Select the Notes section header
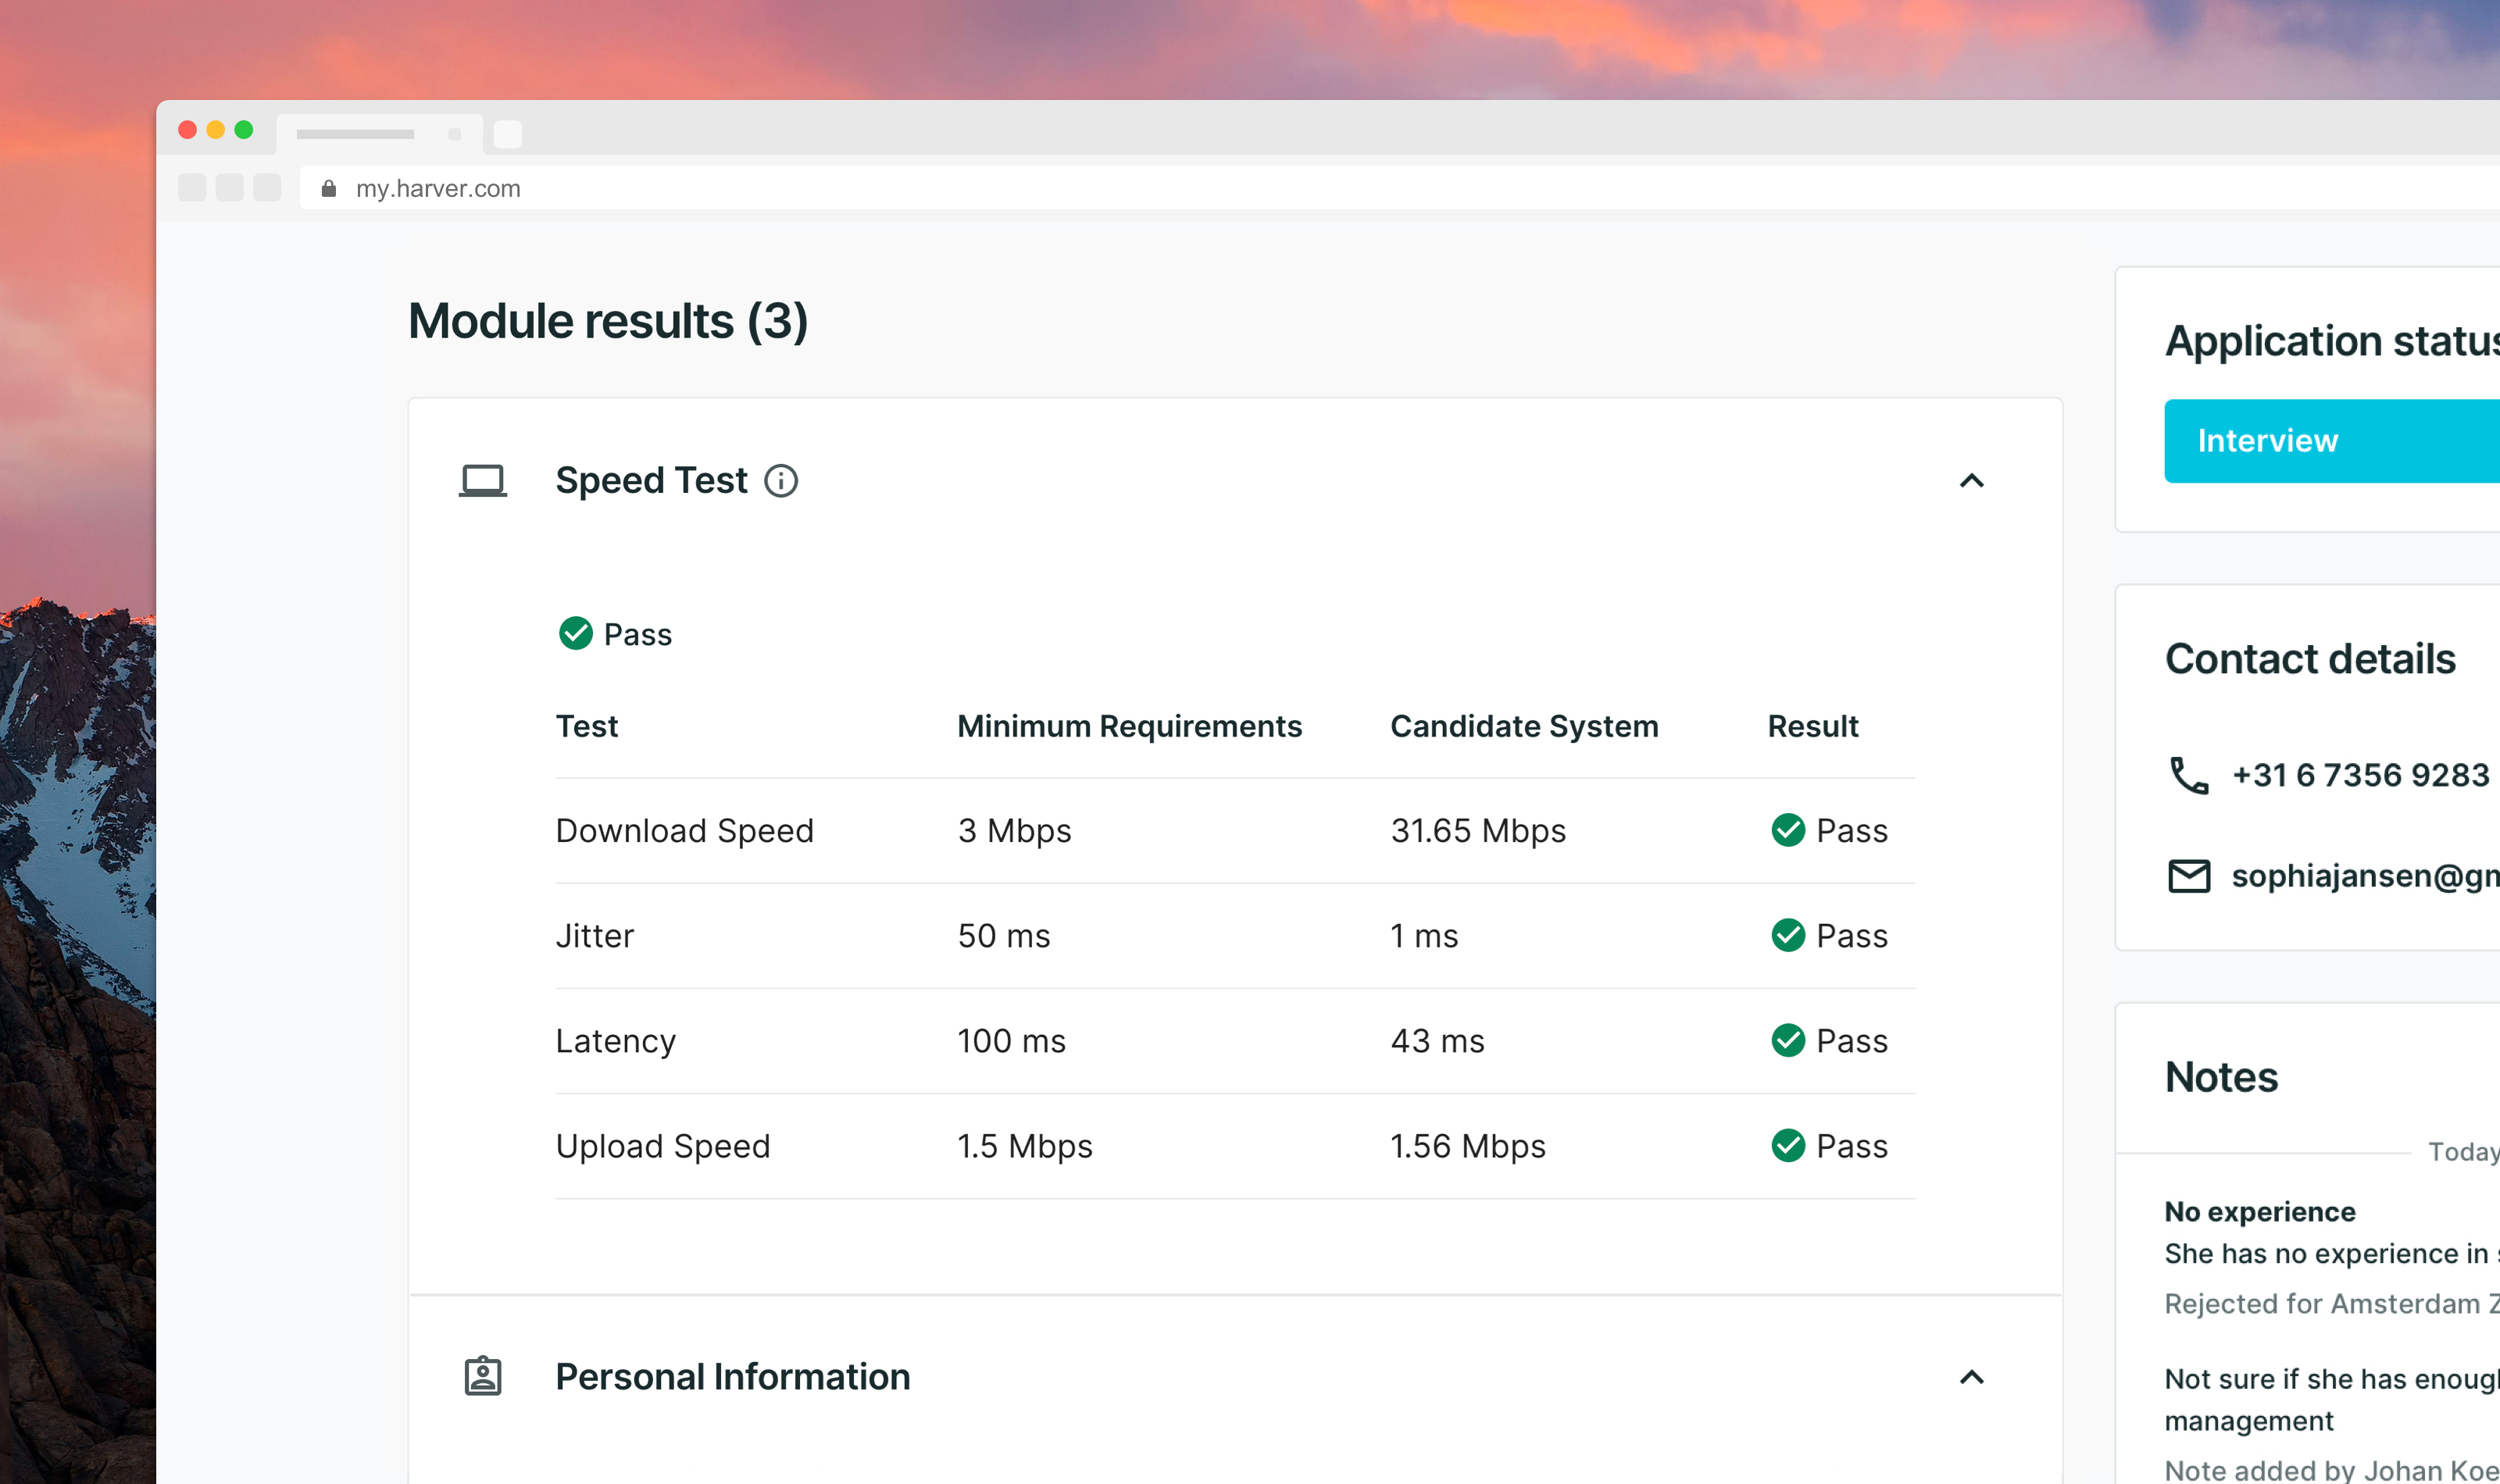The height and width of the screenshot is (1484, 2500). (2221, 1074)
